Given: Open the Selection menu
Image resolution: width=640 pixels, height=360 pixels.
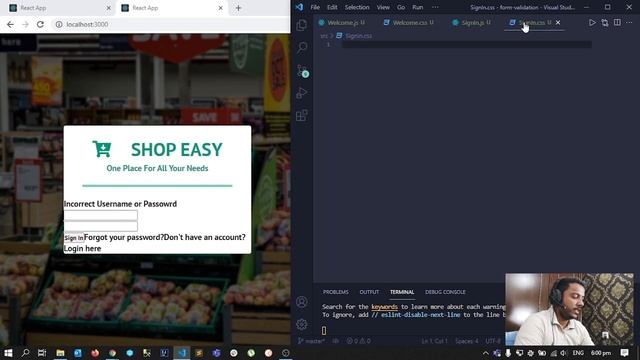Looking at the screenshot, I should coord(357,7).
